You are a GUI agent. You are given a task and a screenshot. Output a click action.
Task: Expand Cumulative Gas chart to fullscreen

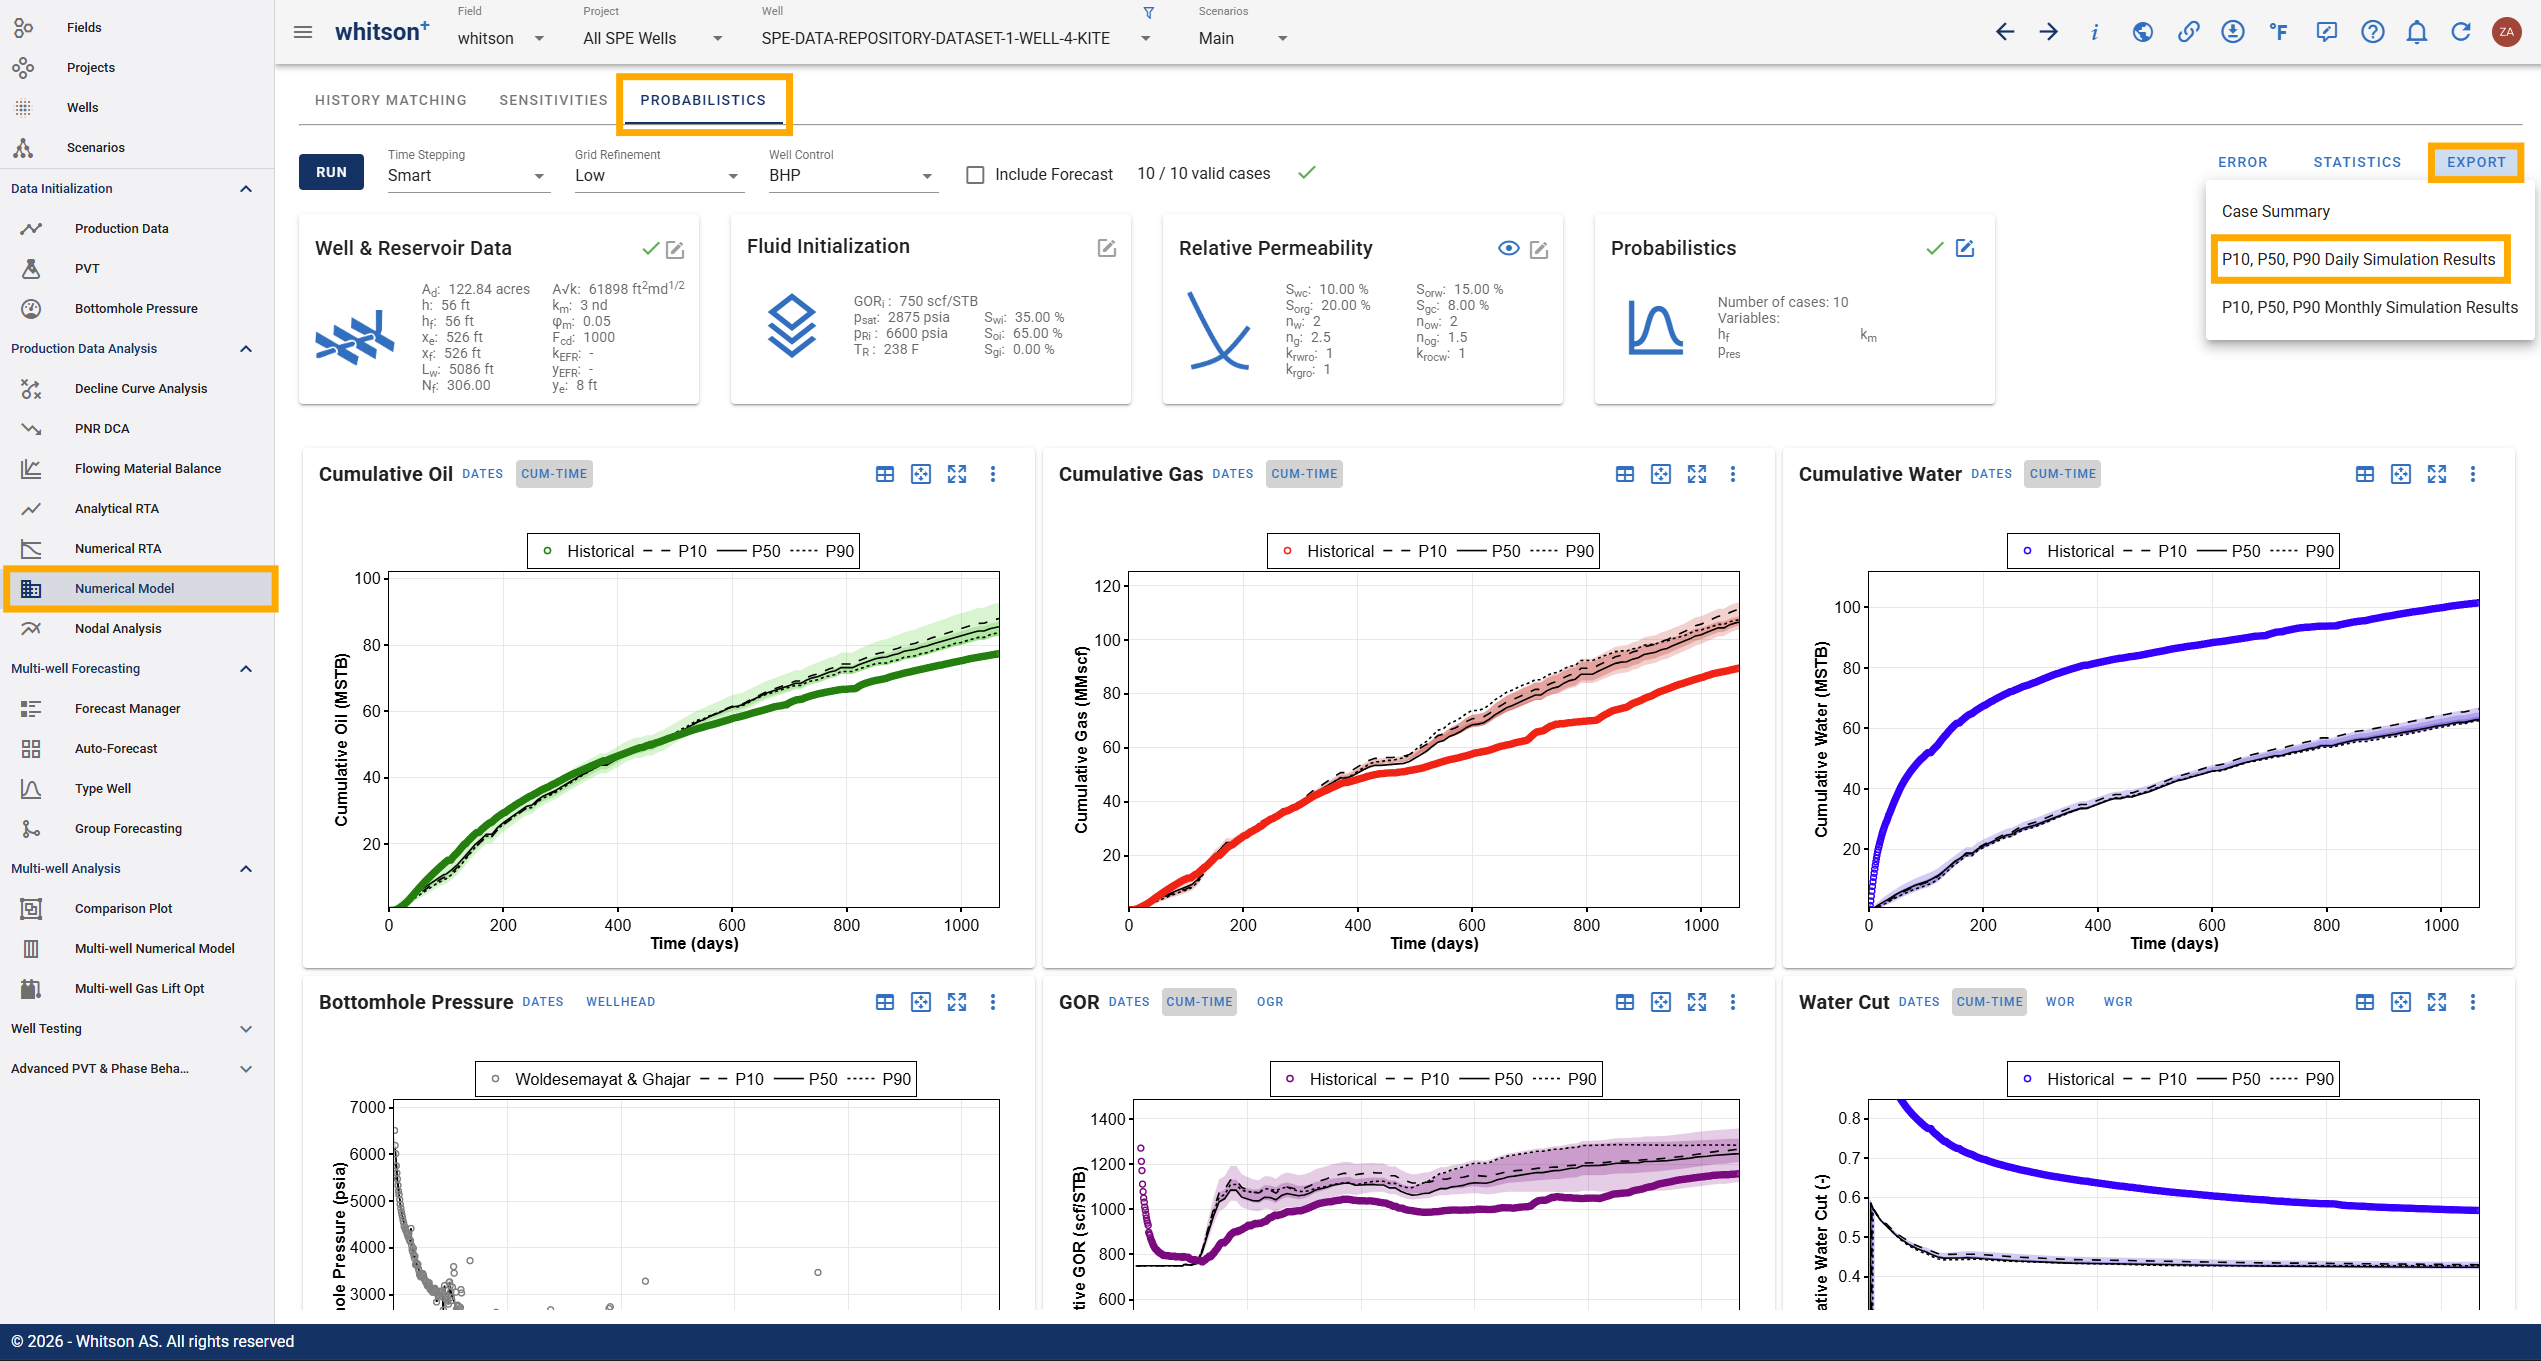tap(1697, 474)
